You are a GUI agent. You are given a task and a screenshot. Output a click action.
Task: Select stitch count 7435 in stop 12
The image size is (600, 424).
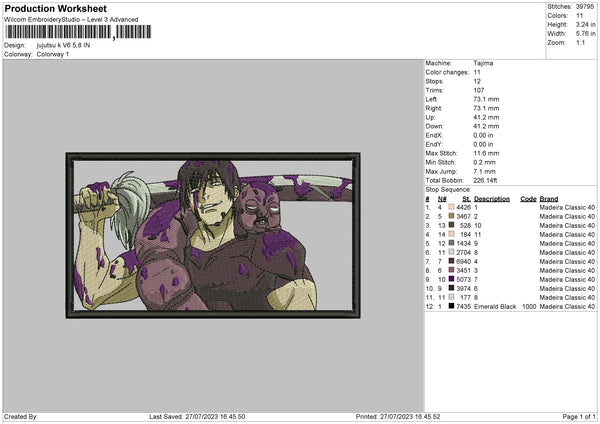[463, 306]
